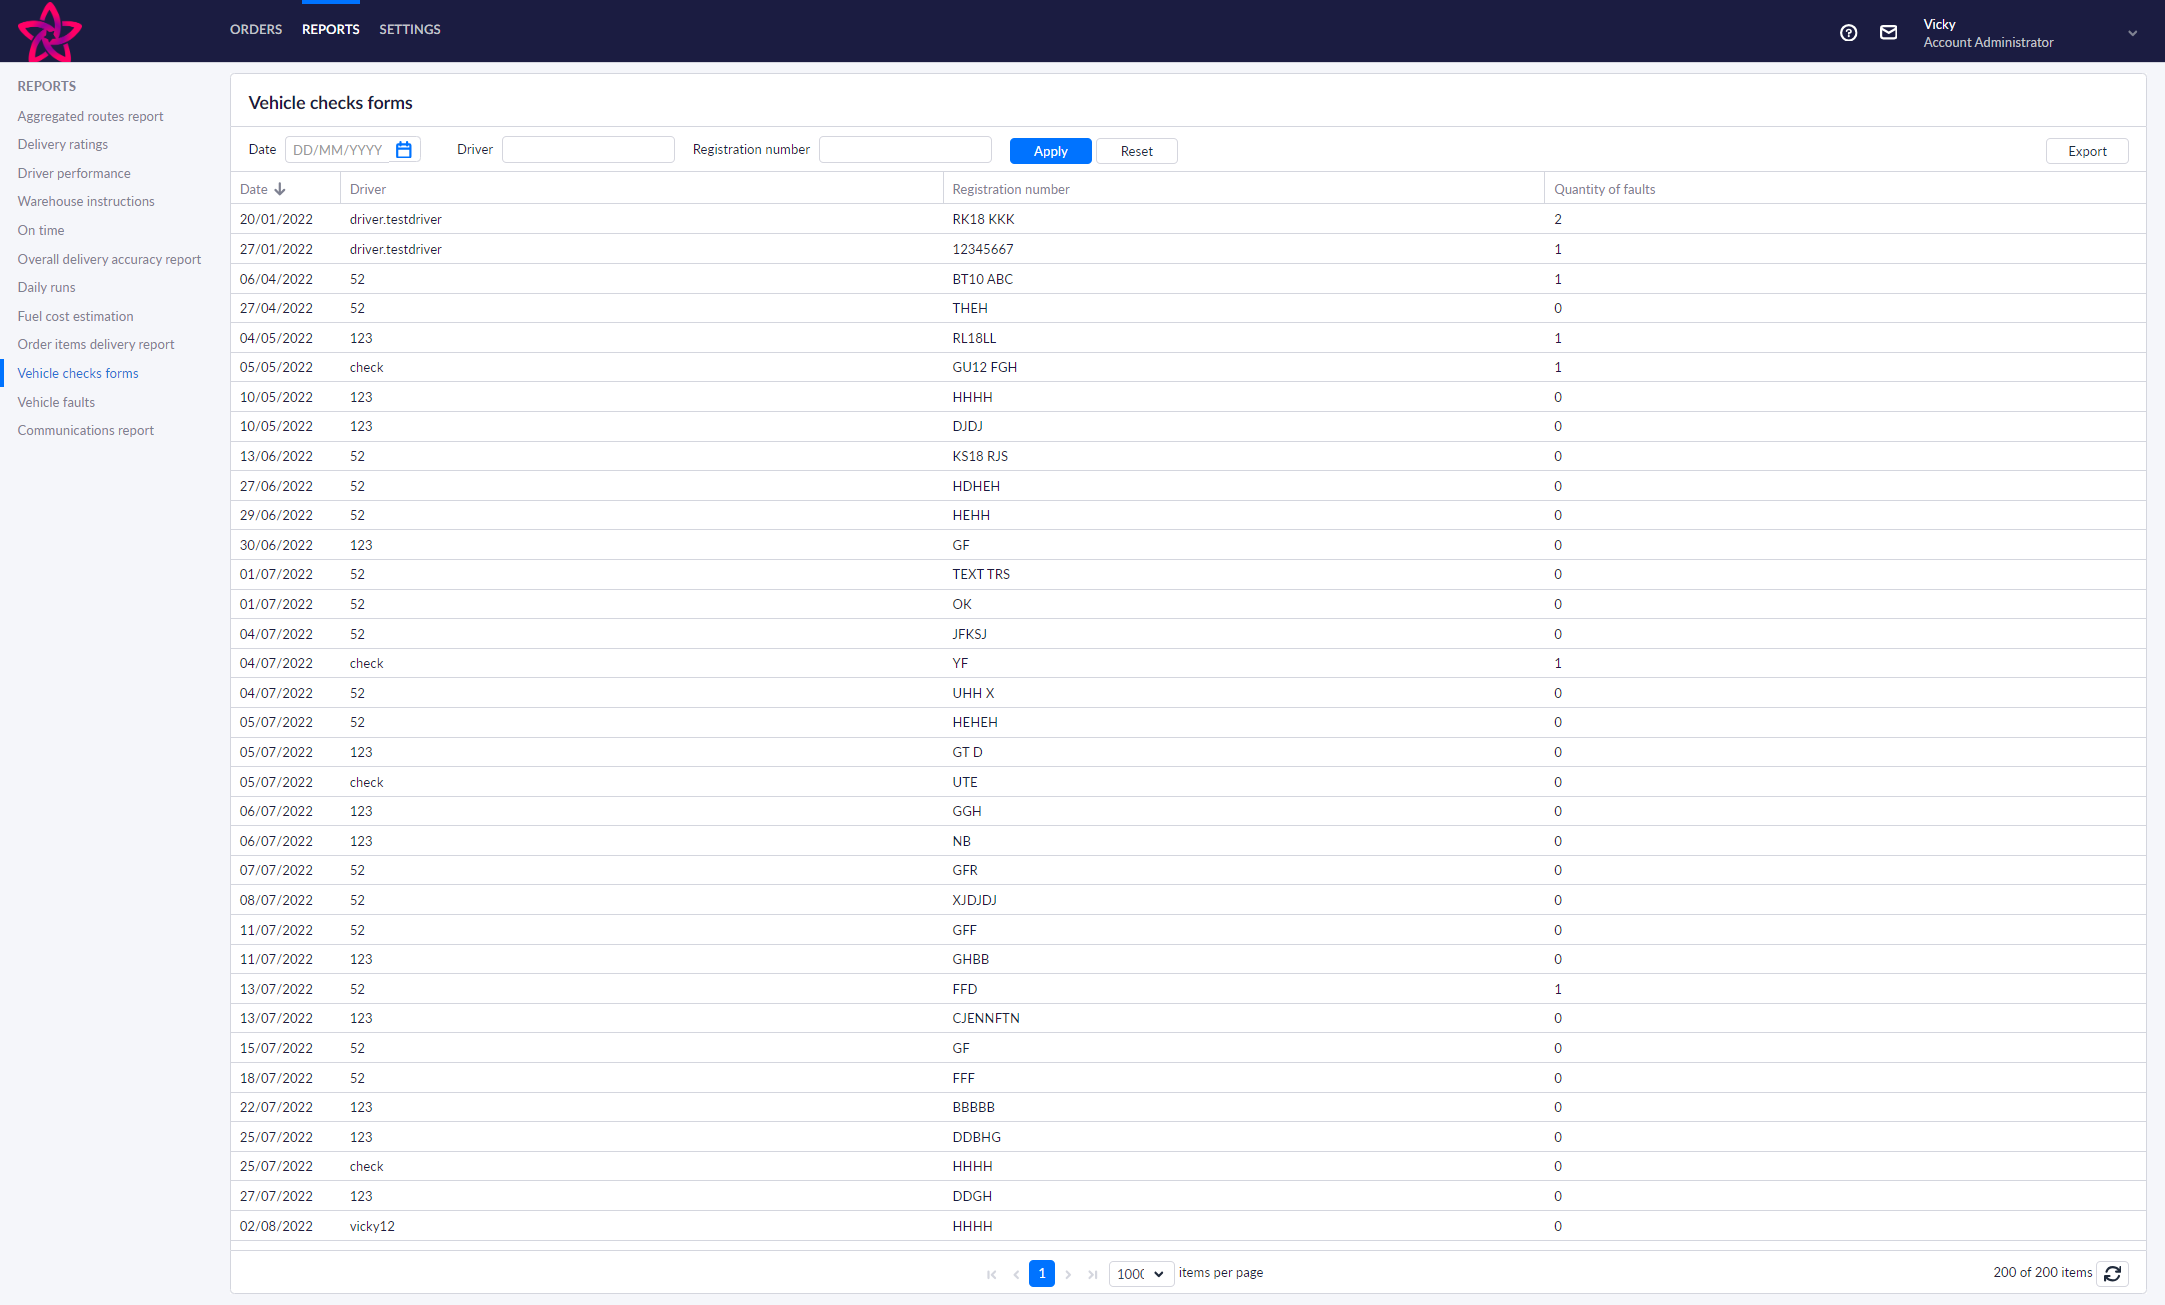This screenshot has height=1305, width=2165.
Task: Click the Date sort arrow icon
Action: pos(280,189)
